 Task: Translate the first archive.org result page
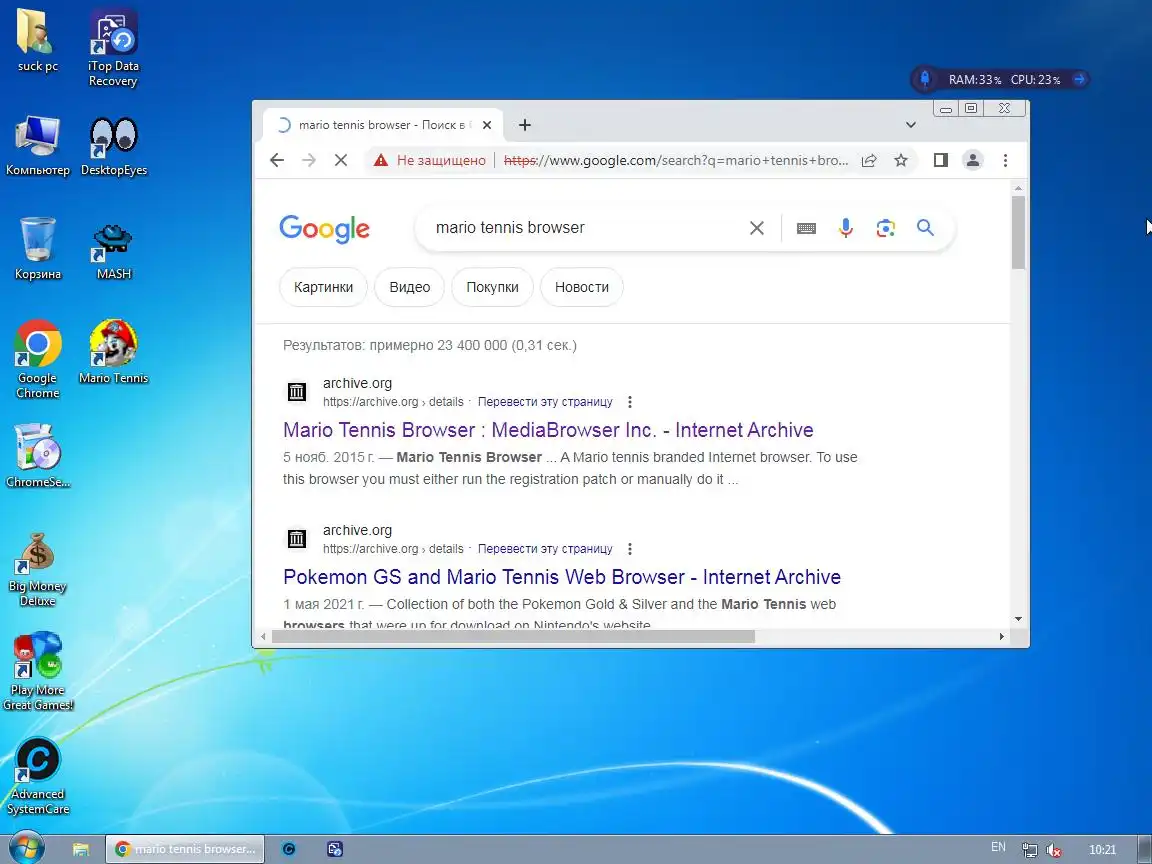[x=545, y=402]
